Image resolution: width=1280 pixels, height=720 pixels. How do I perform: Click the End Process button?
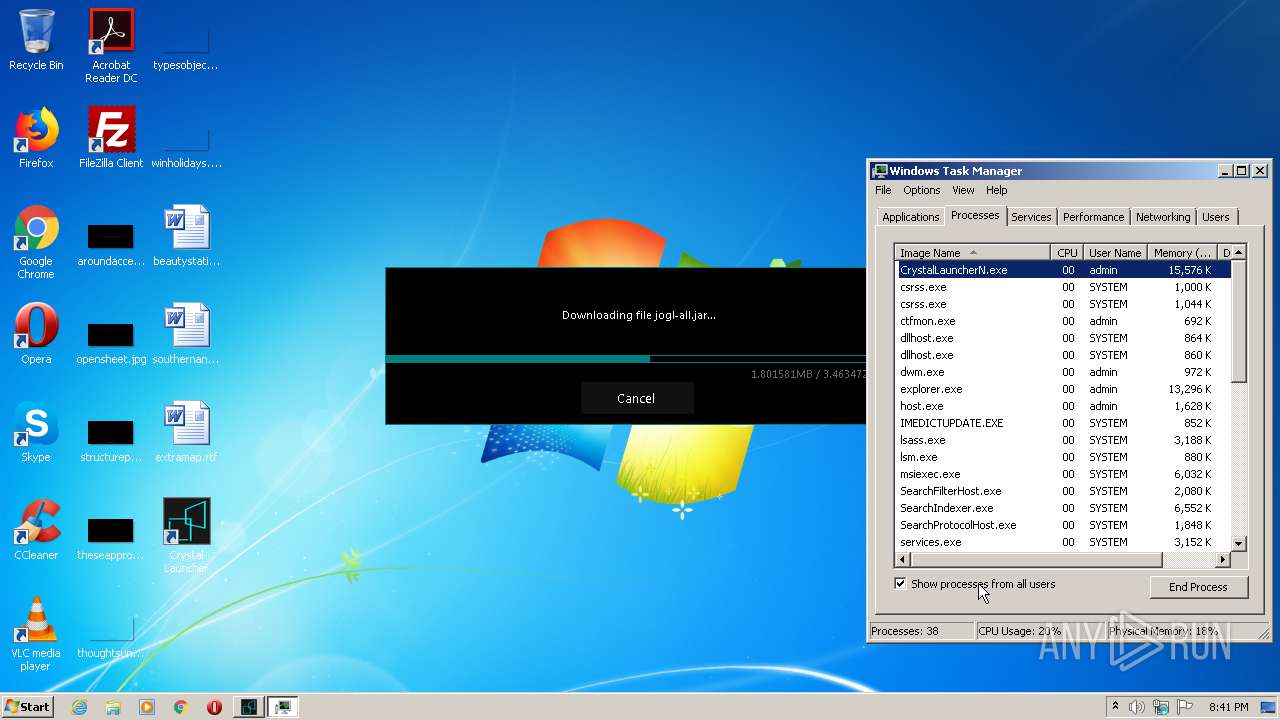1198,587
